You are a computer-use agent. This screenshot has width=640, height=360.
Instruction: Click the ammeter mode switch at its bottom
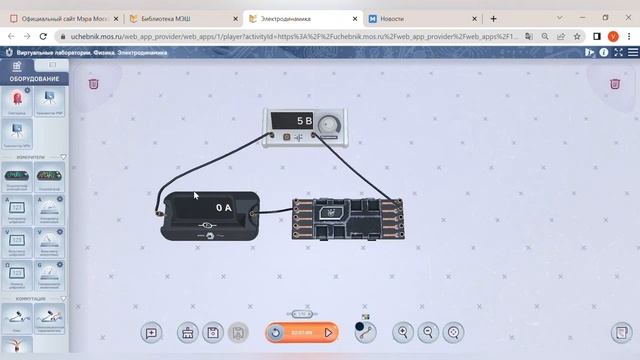(x=210, y=236)
